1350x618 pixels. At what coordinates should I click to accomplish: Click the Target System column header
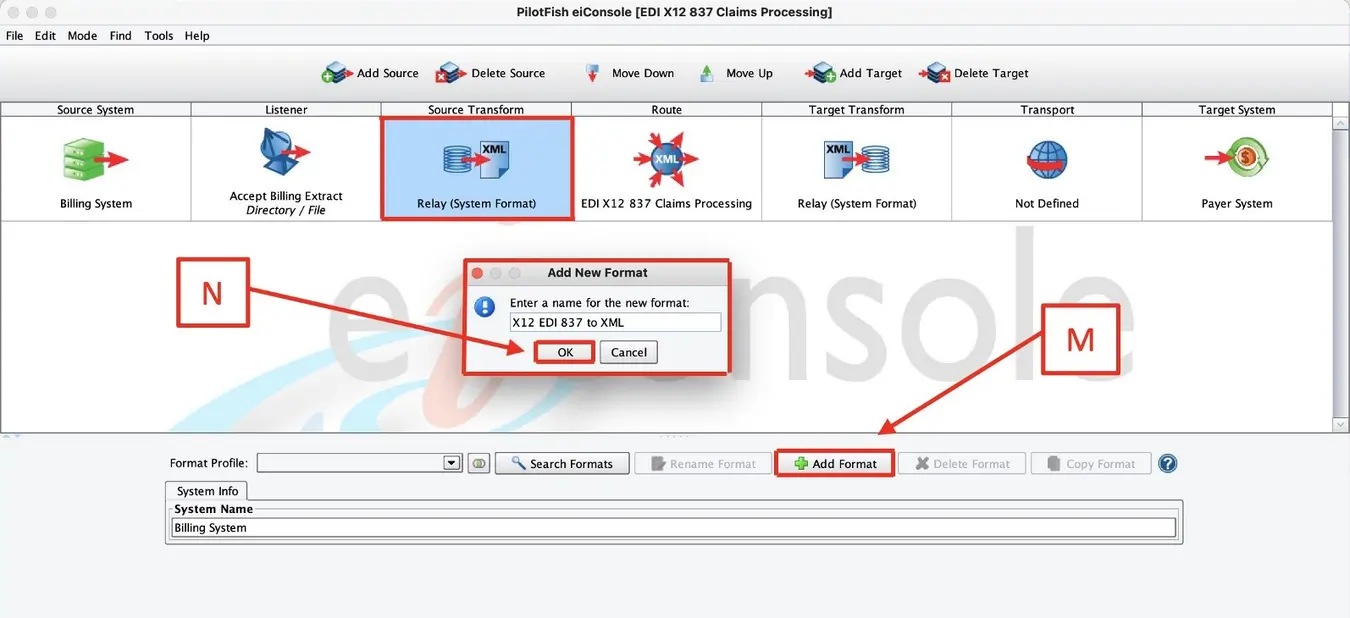[1237, 110]
